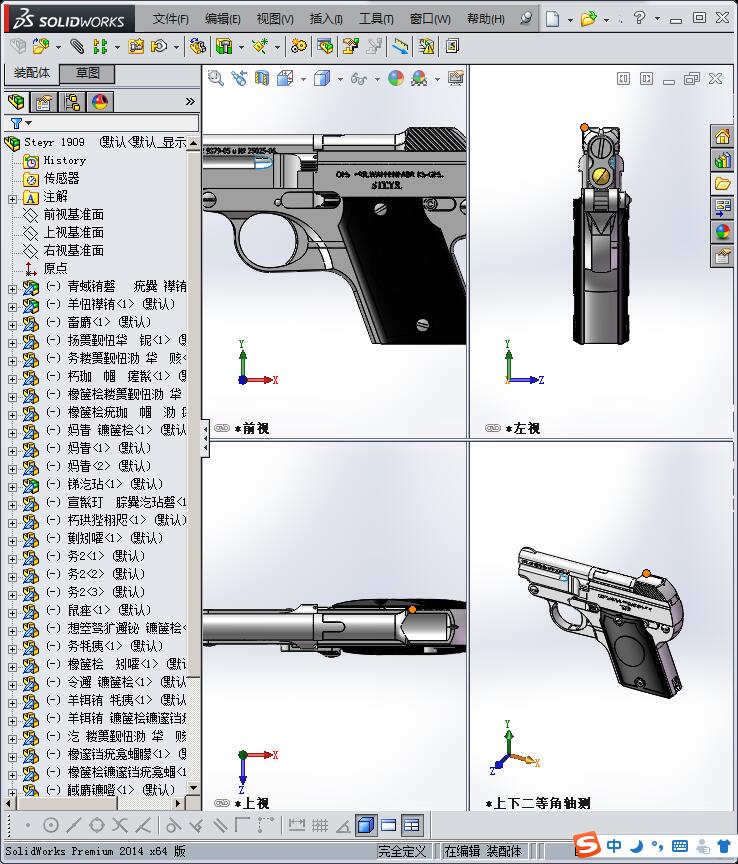Open the 窗口(W) menu
Viewport: 738px width, 864px height.
coord(430,19)
